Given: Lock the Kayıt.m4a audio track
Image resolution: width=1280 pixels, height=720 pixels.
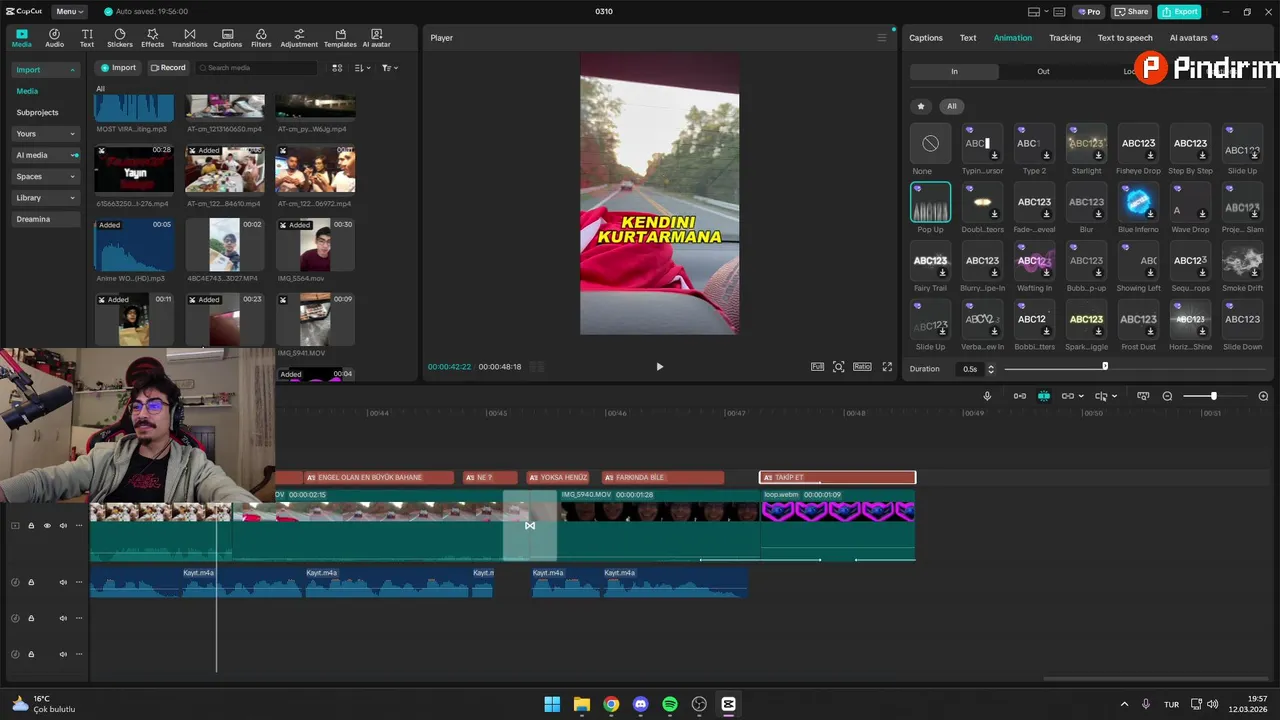Looking at the screenshot, I should 31,582.
